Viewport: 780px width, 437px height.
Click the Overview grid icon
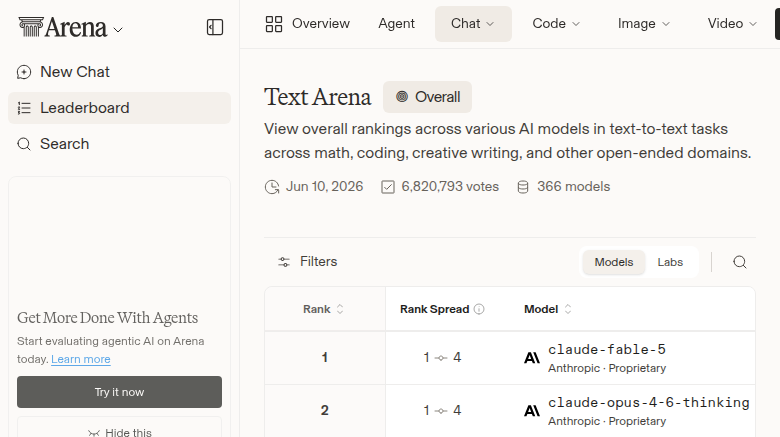pyautogui.click(x=274, y=24)
